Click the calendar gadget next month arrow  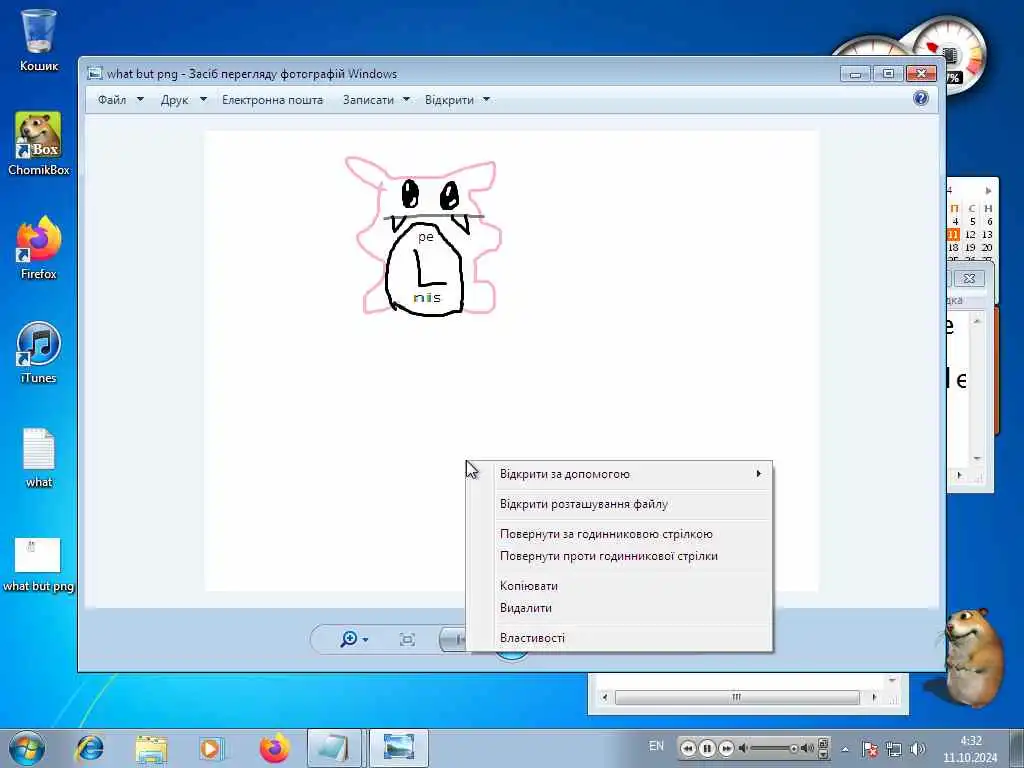click(x=988, y=191)
